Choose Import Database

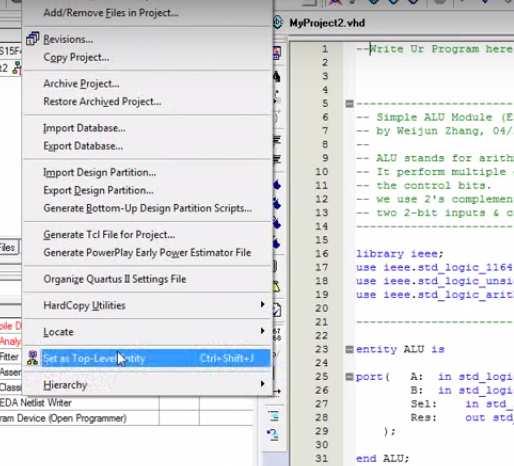pyautogui.click(x=84, y=128)
